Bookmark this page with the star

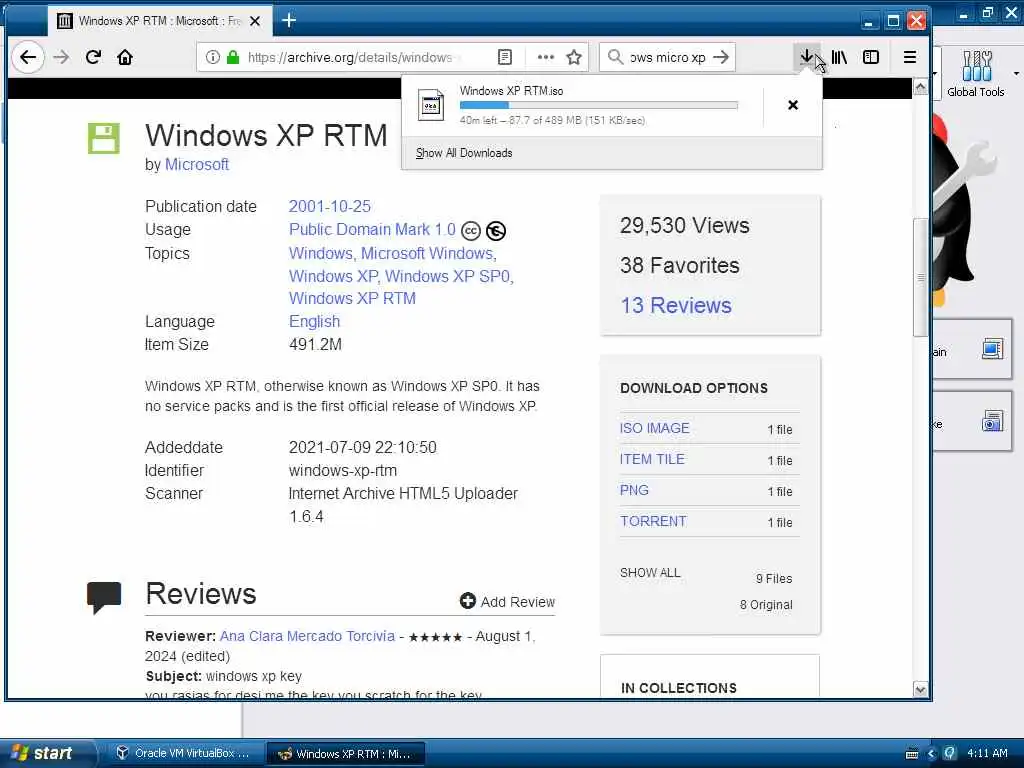pos(574,57)
